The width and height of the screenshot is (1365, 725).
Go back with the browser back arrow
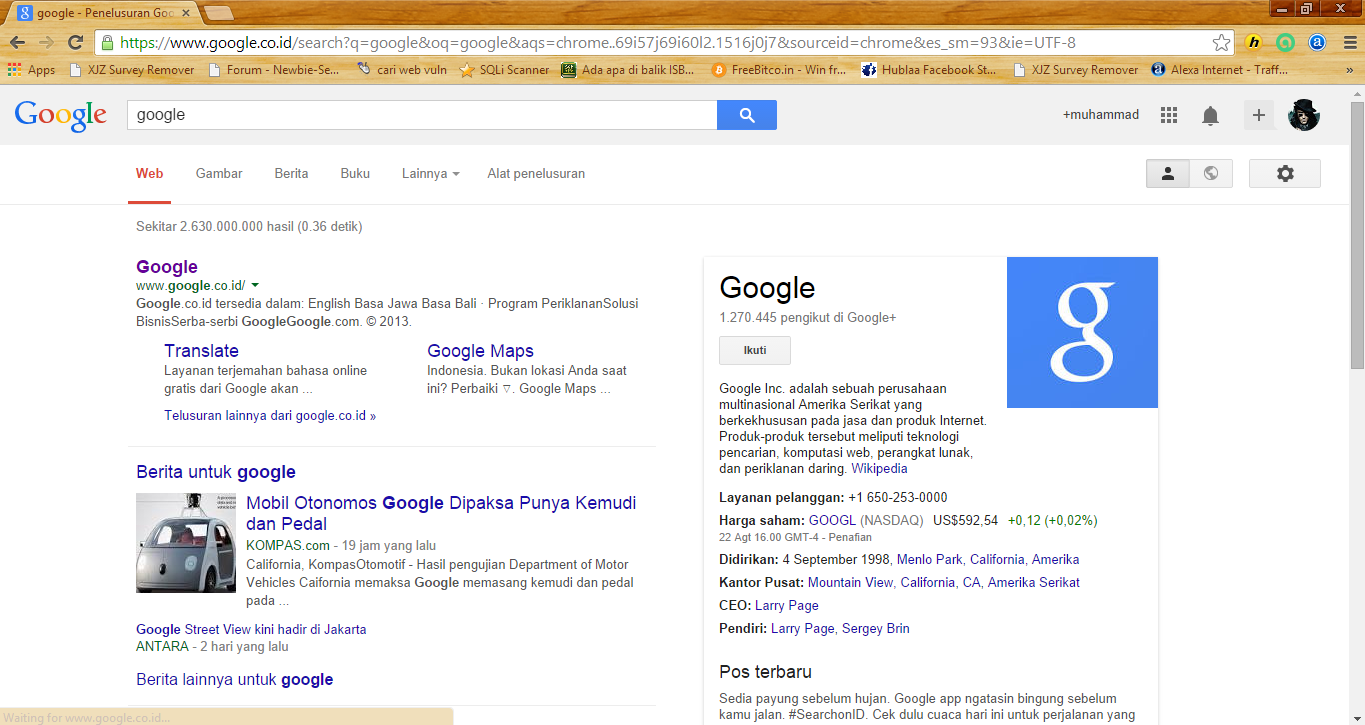(17, 42)
